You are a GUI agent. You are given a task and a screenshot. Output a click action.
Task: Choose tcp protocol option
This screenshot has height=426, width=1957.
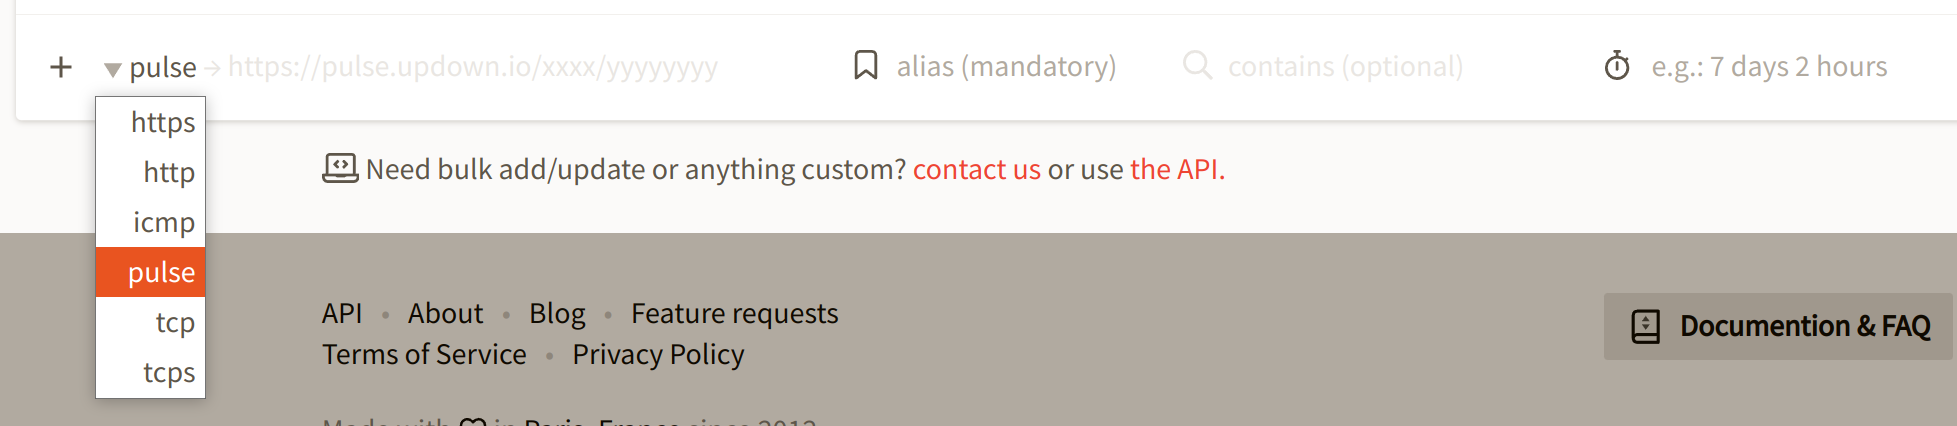pyautogui.click(x=174, y=322)
